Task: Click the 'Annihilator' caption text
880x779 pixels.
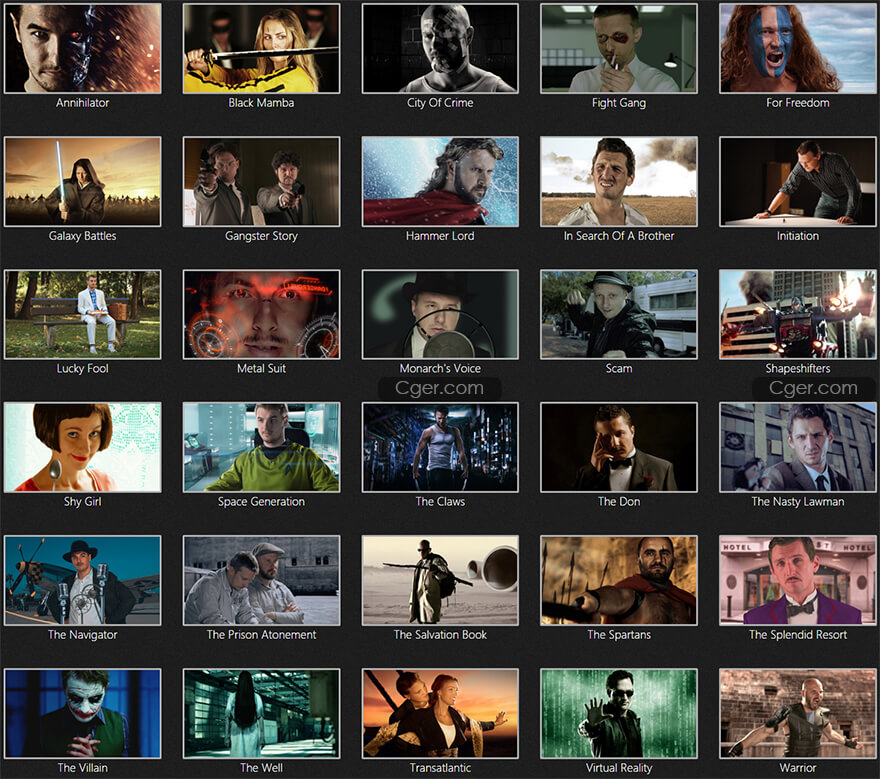Action: click(x=82, y=103)
